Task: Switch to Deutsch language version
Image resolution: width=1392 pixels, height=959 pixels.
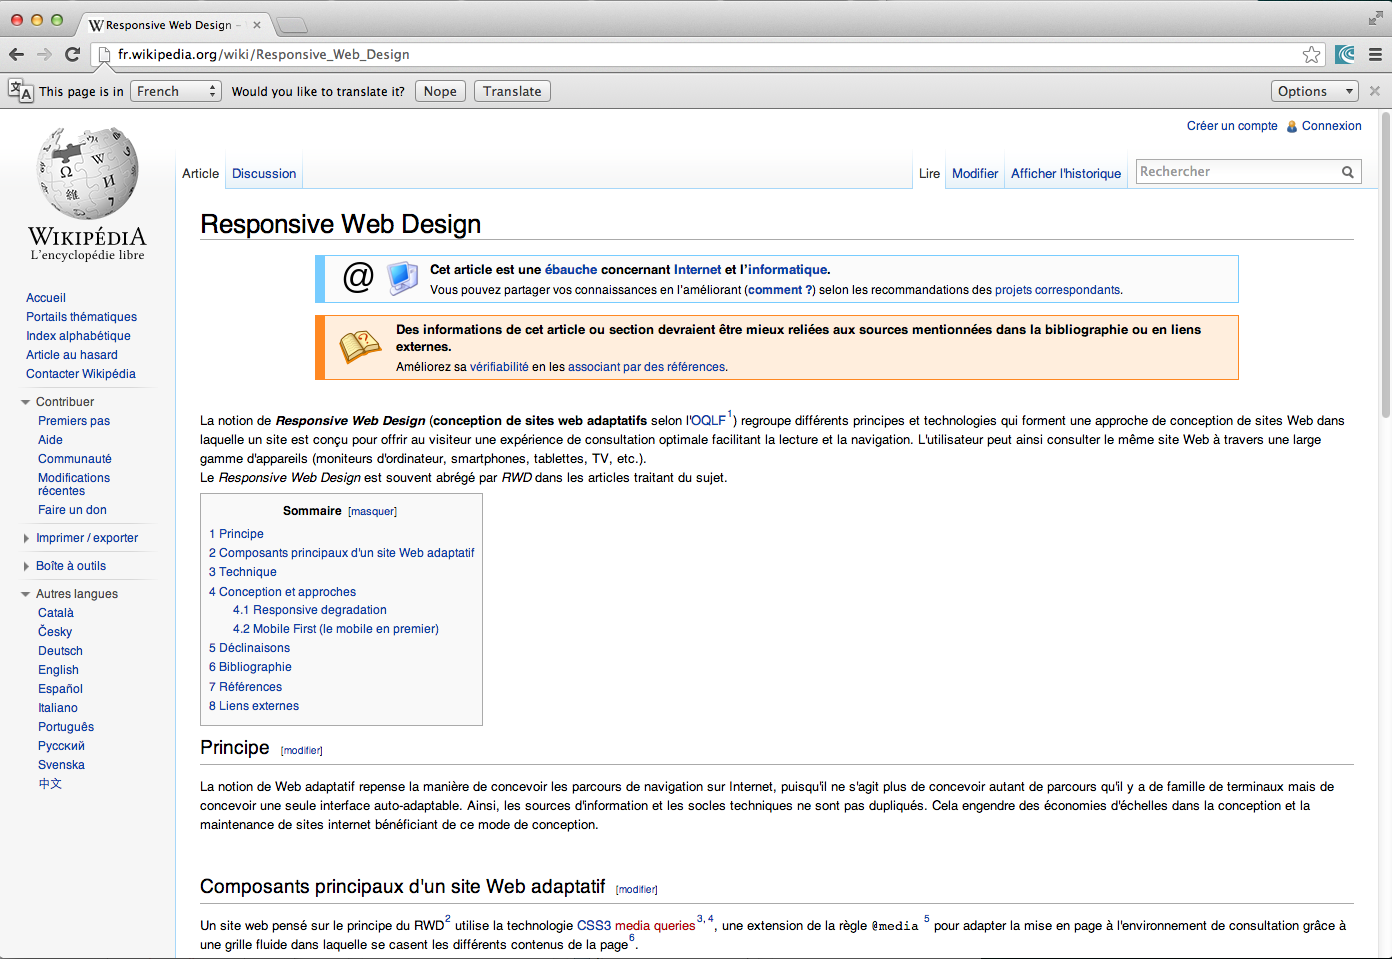Action: click(60, 651)
